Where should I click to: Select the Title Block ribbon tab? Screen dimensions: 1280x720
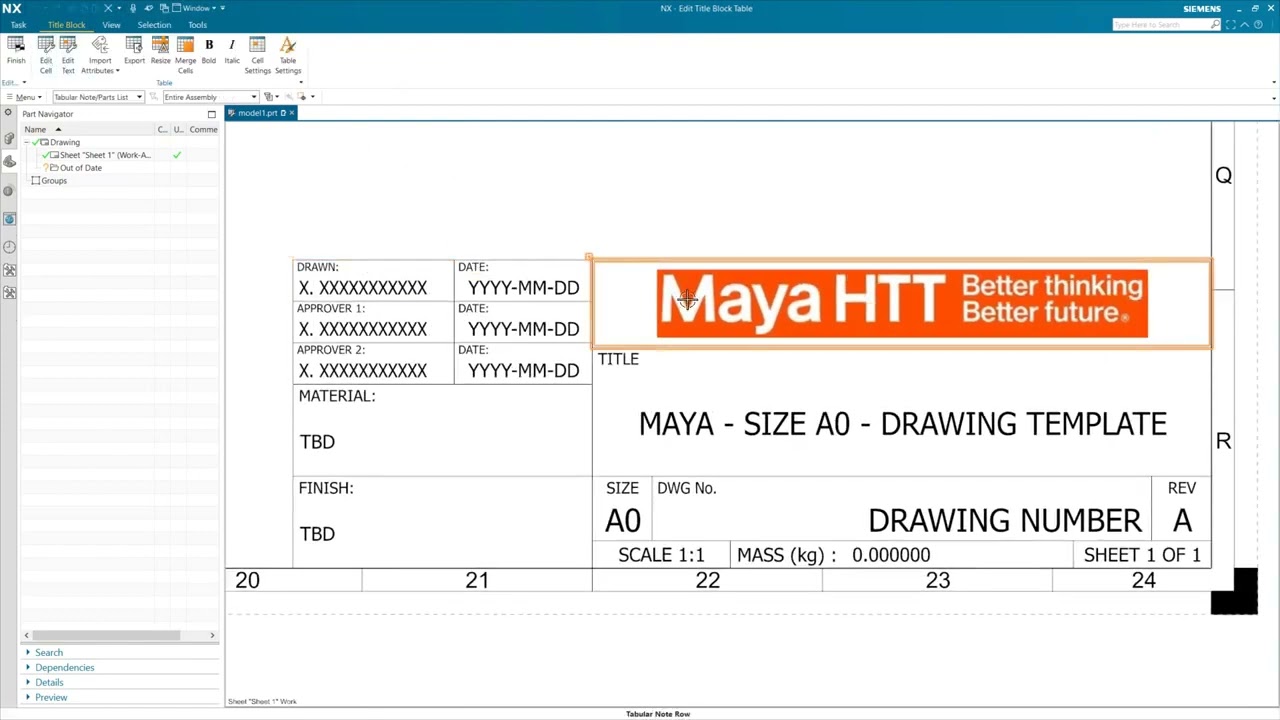[66, 25]
